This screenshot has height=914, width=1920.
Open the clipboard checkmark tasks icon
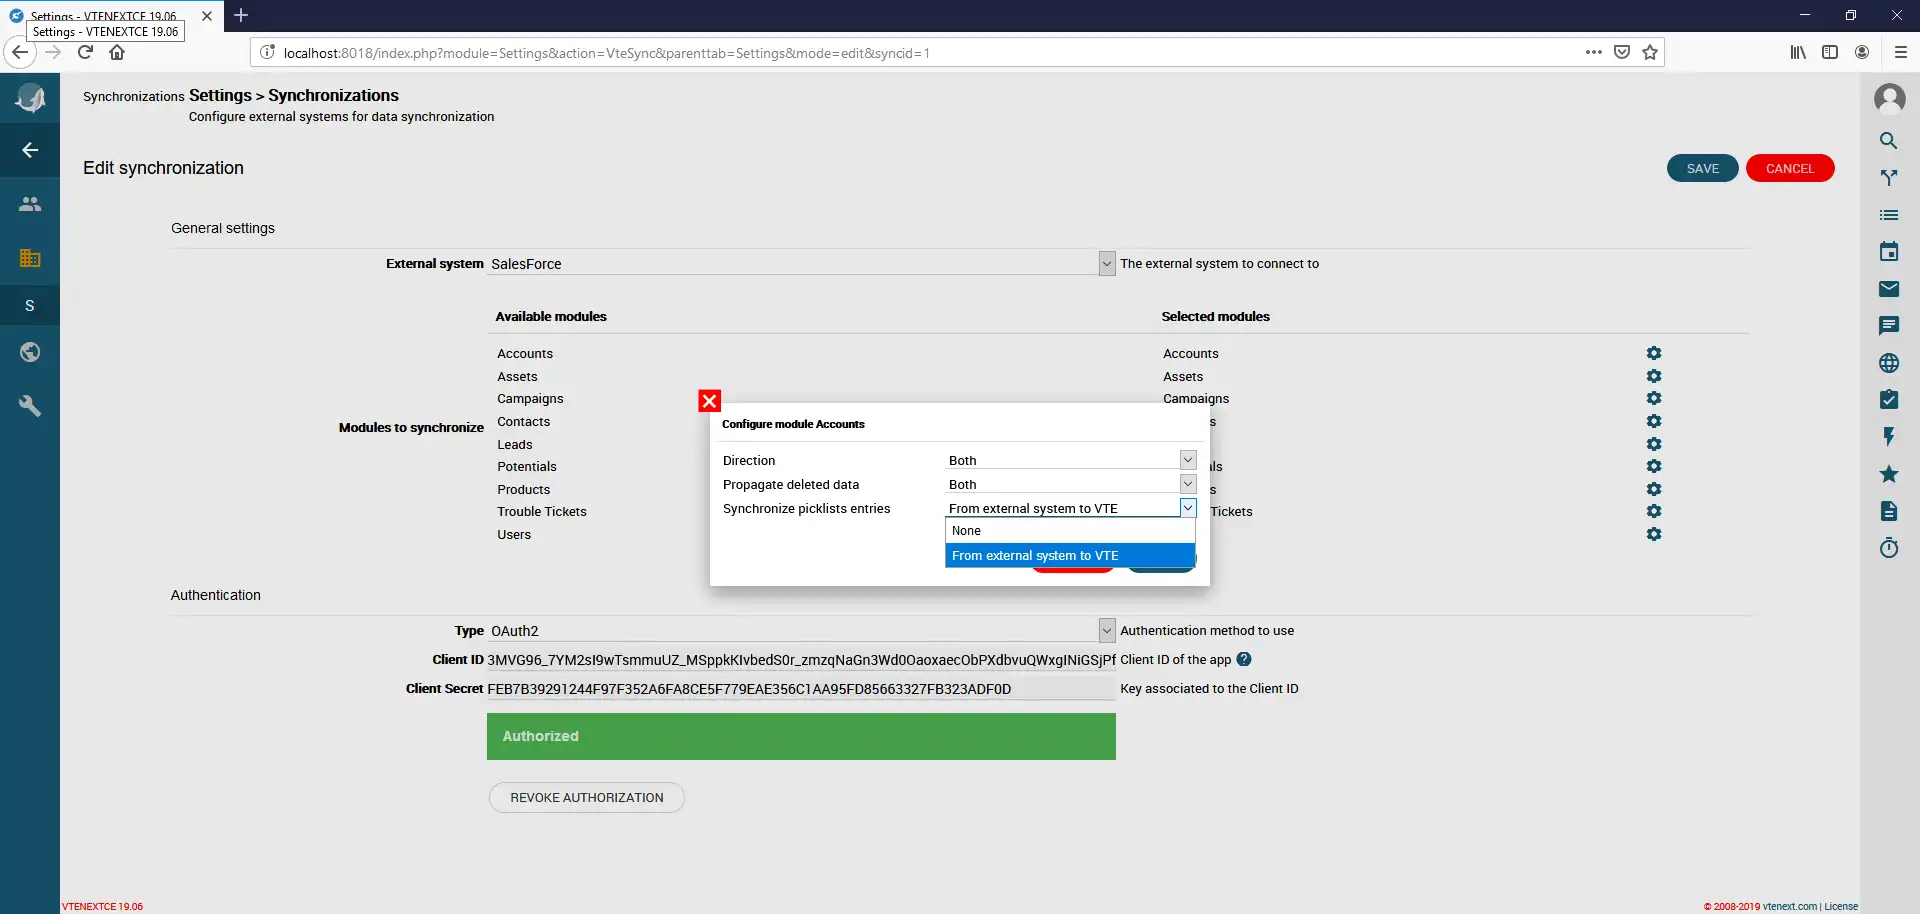coord(1889,400)
